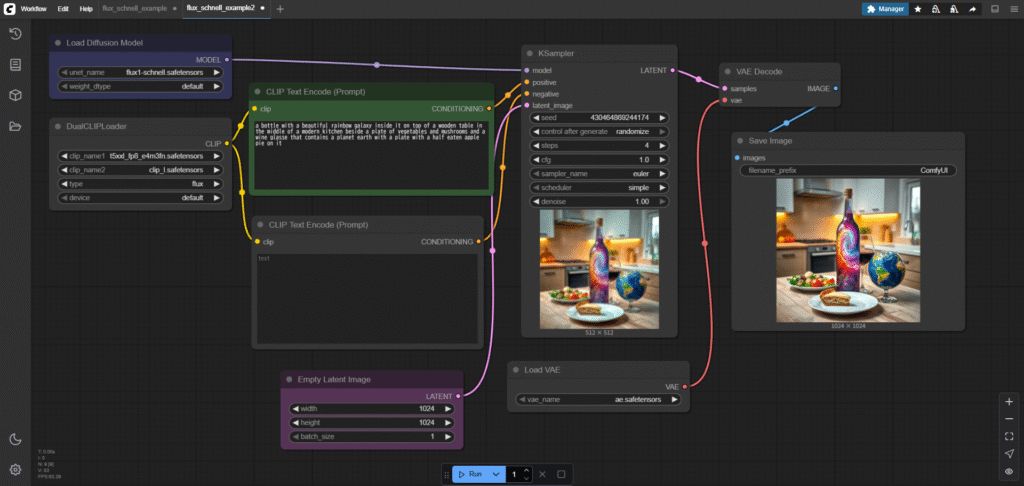Screen dimensions: 1024x486
Task: Expand the Run button dropdown arrow
Action: (x=496, y=474)
